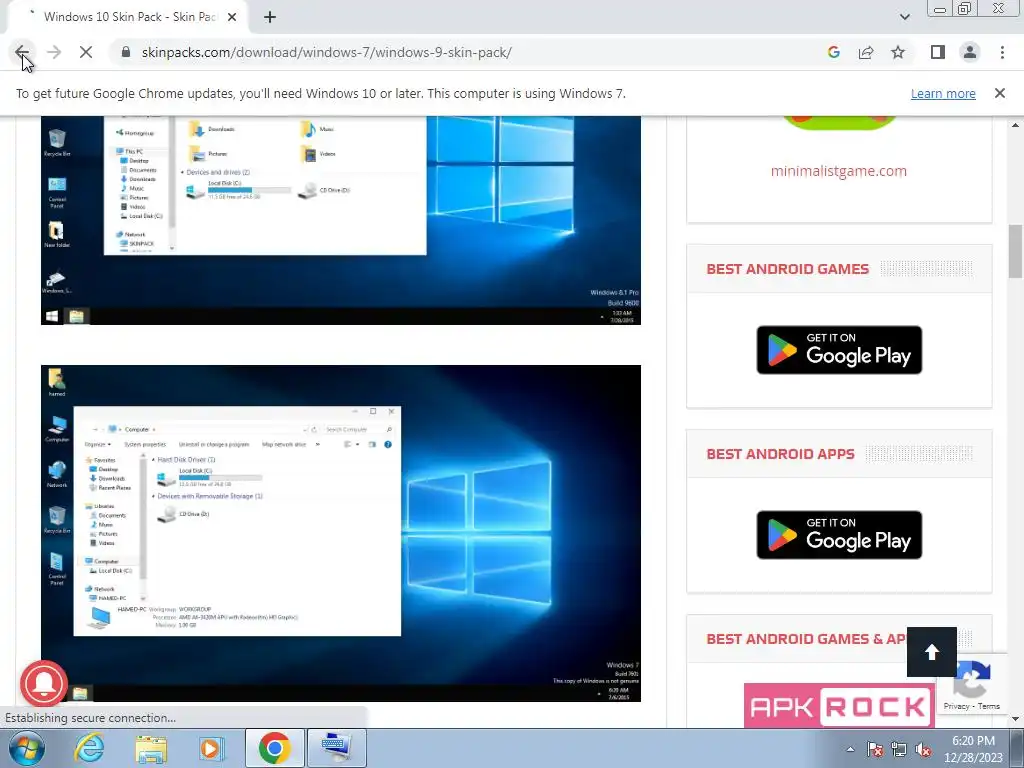This screenshot has width=1024, height=768.
Task: Click the address bar URL
Action: [x=327, y=52]
